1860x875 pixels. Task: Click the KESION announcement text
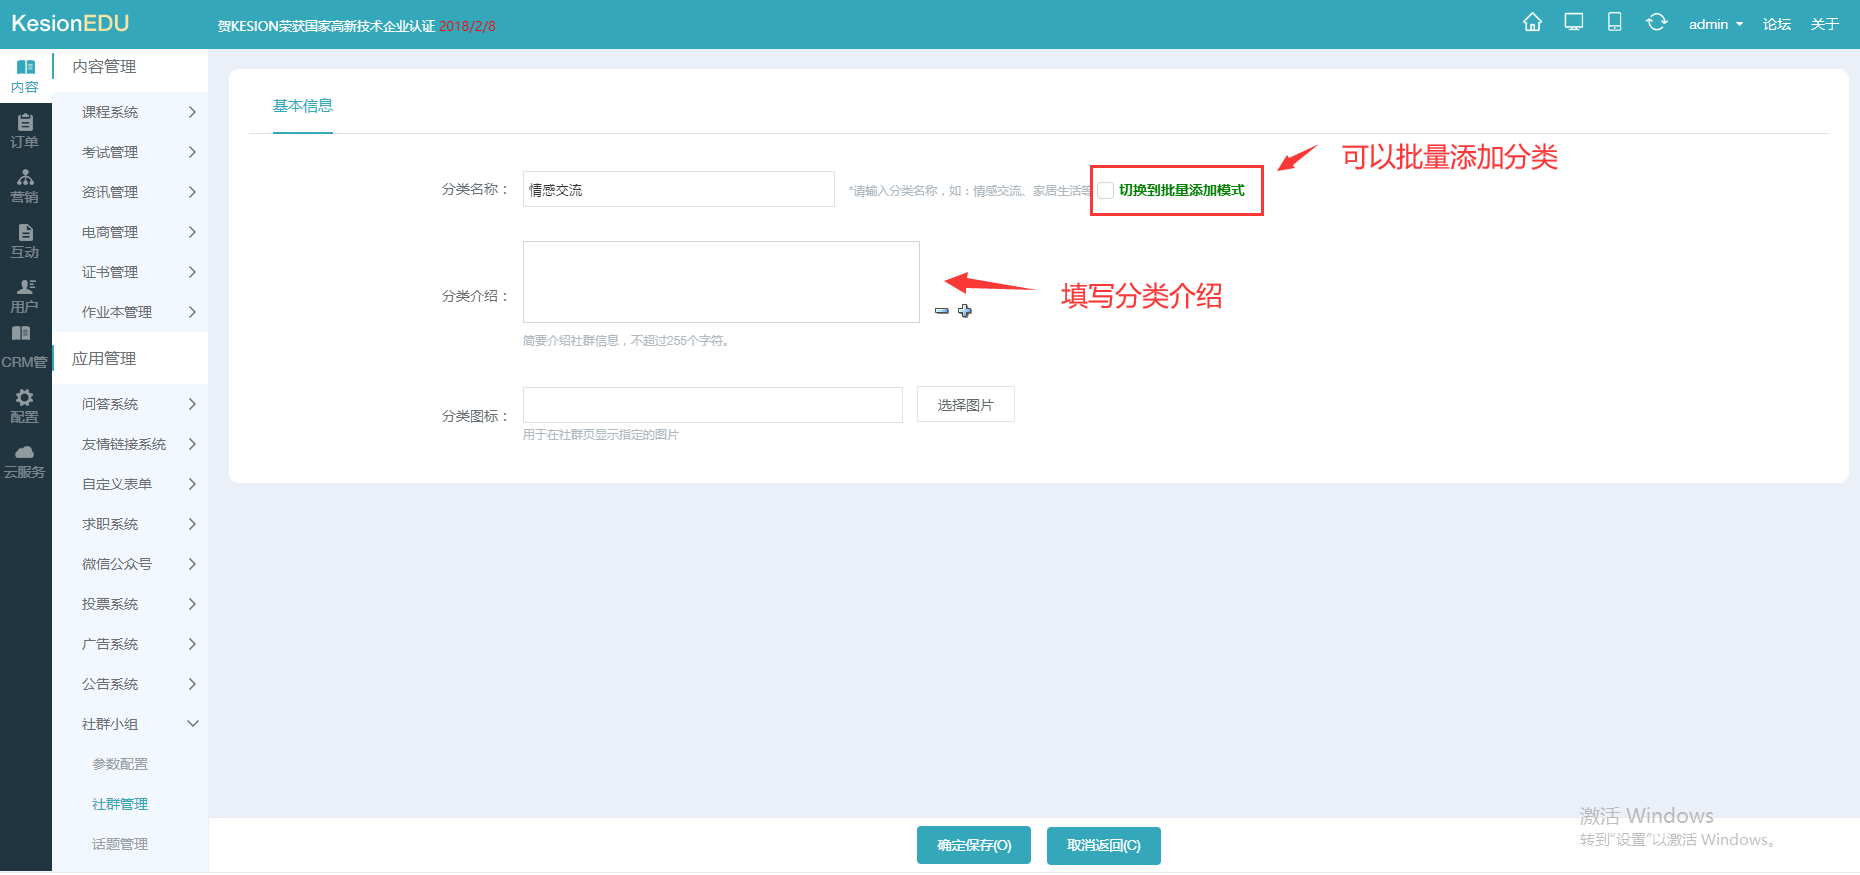tap(357, 26)
